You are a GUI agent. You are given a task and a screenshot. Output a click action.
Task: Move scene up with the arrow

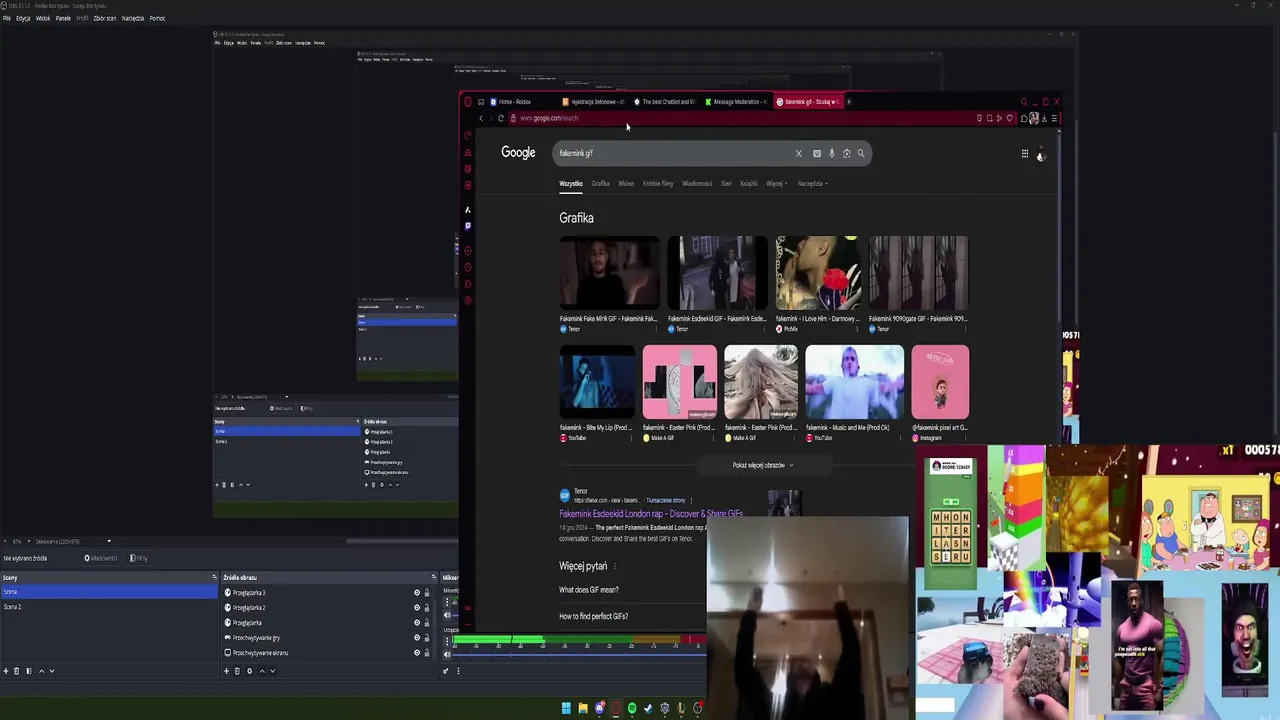click(41, 671)
